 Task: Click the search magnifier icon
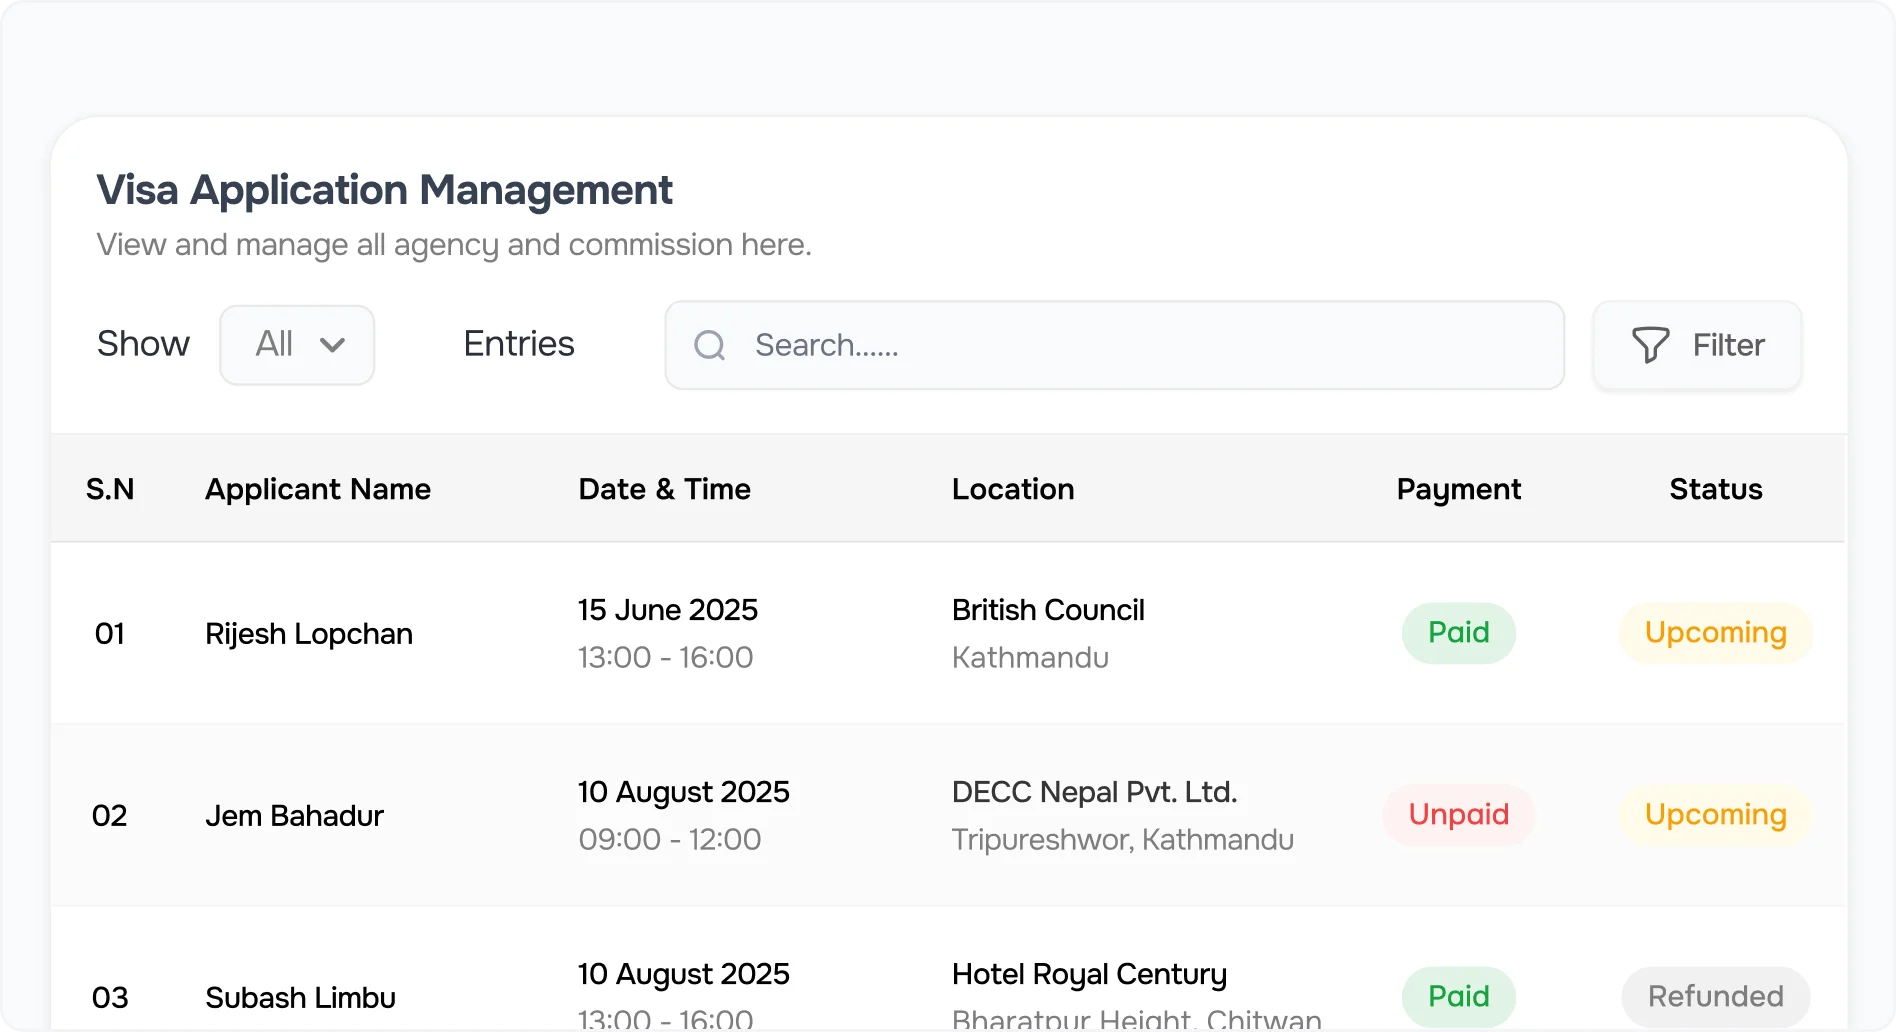point(708,344)
